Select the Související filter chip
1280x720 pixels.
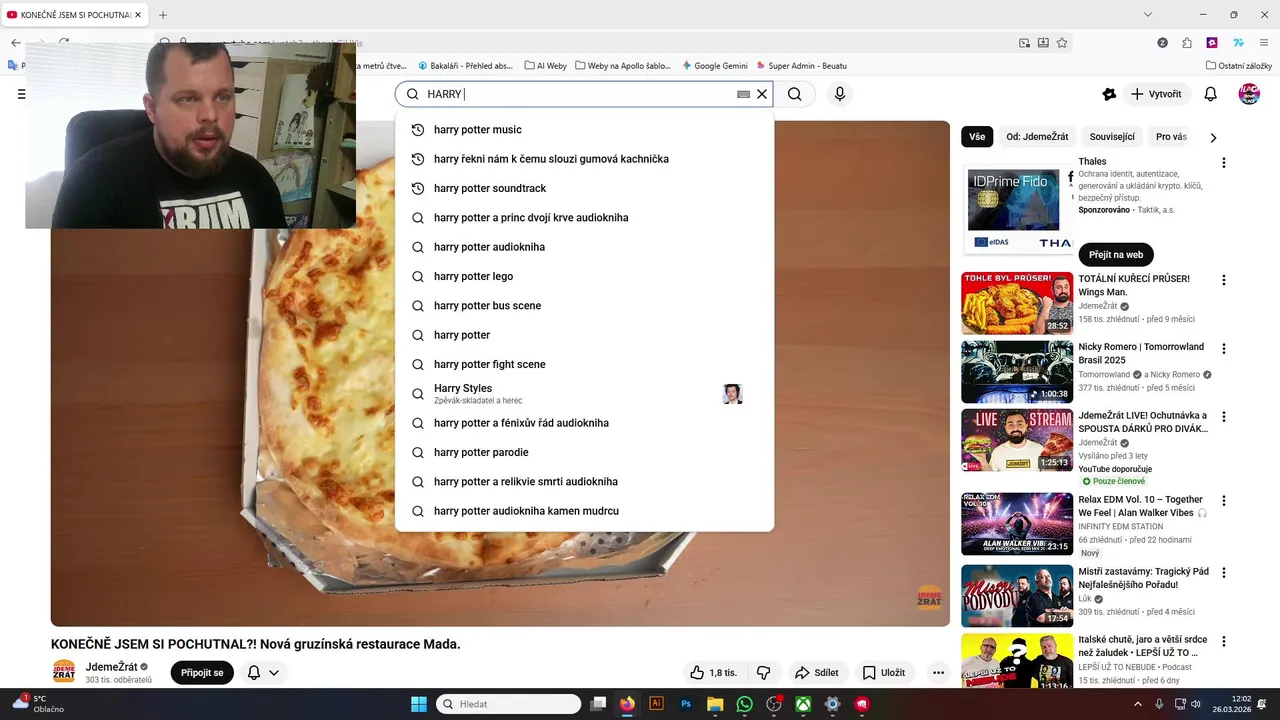[x=1112, y=137]
